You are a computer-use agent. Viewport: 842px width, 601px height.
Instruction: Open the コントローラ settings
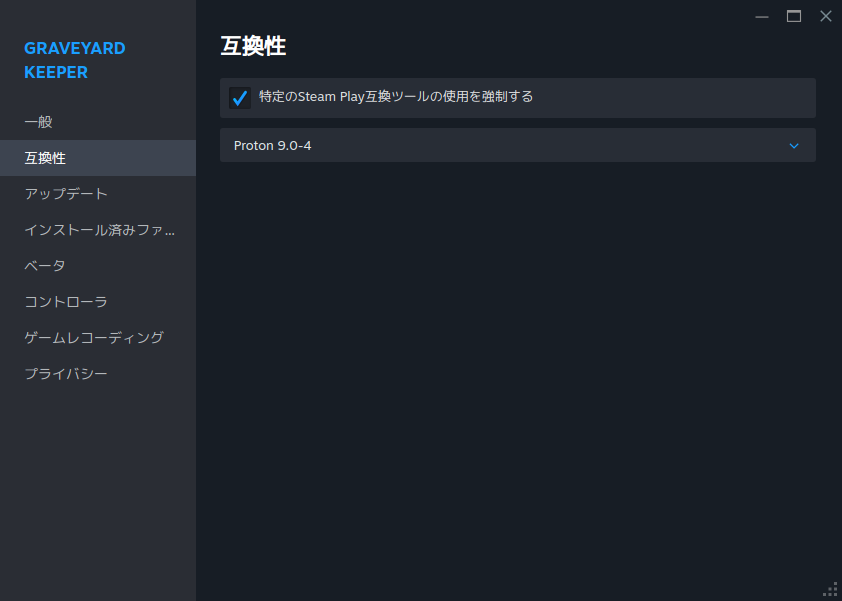coord(66,302)
